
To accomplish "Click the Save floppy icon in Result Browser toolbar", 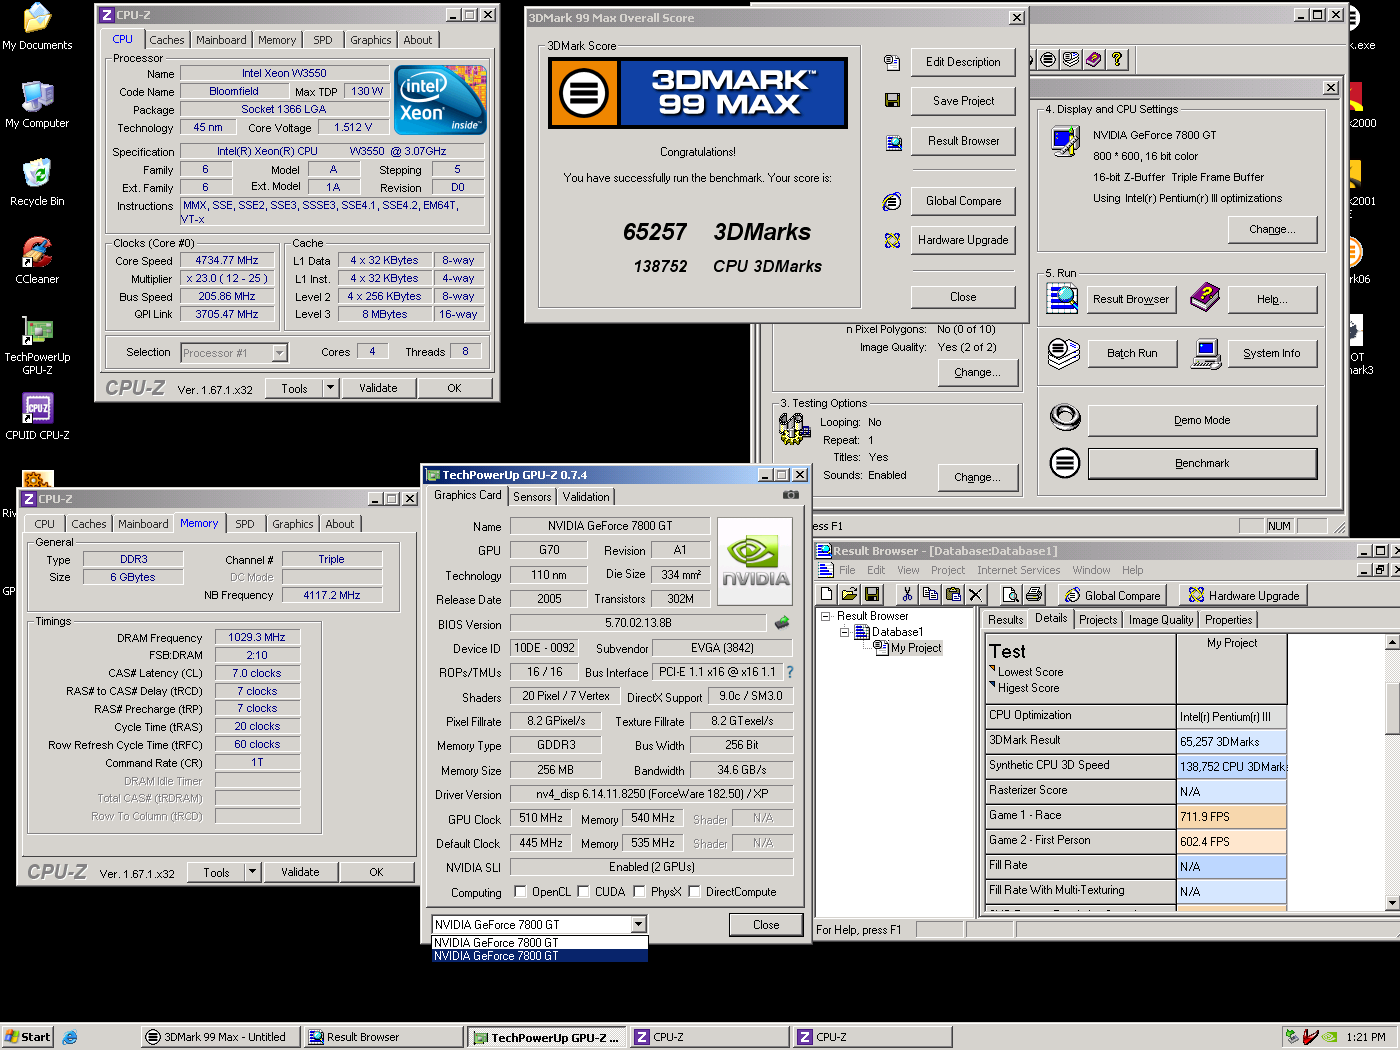I will 872,595.
